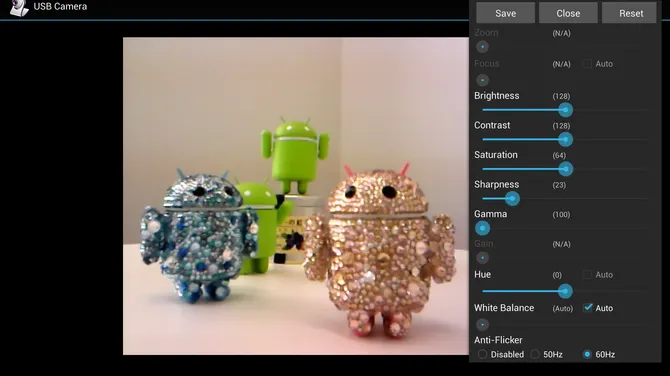Click the White Balance (Auto) value
This screenshot has height=376, width=670.
562,308
